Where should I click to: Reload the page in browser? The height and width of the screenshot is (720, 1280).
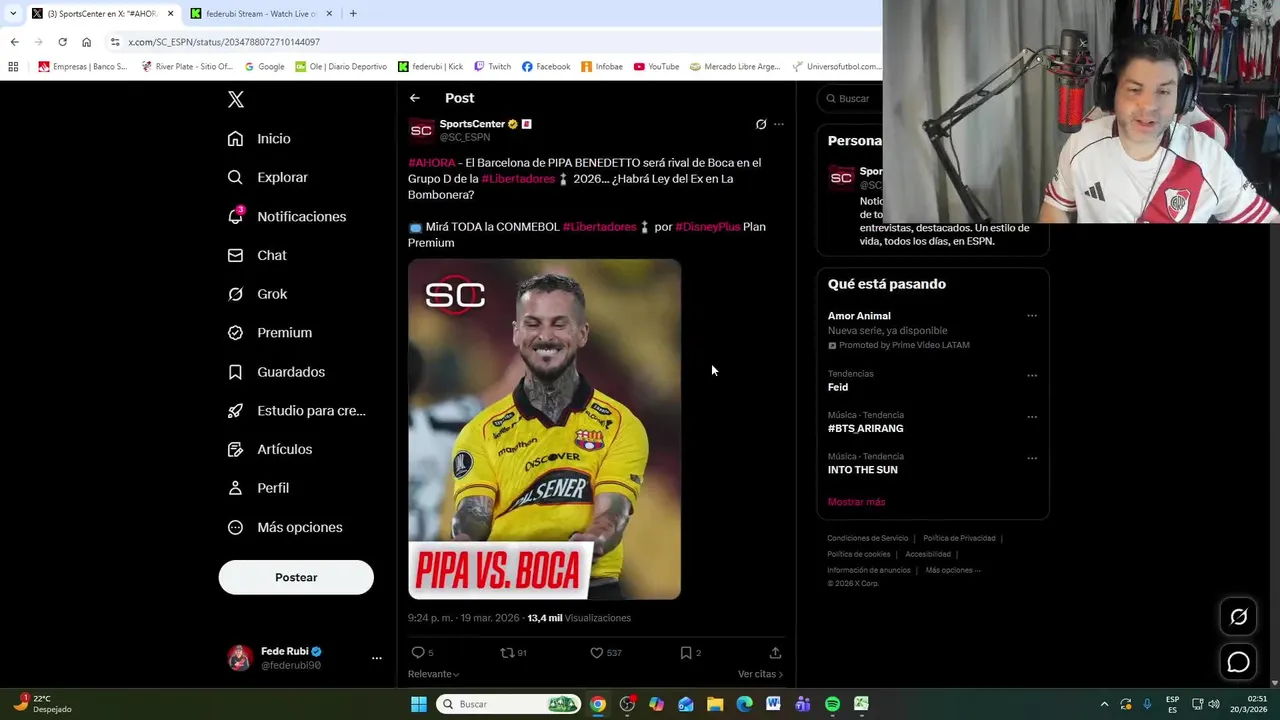(62, 42)
